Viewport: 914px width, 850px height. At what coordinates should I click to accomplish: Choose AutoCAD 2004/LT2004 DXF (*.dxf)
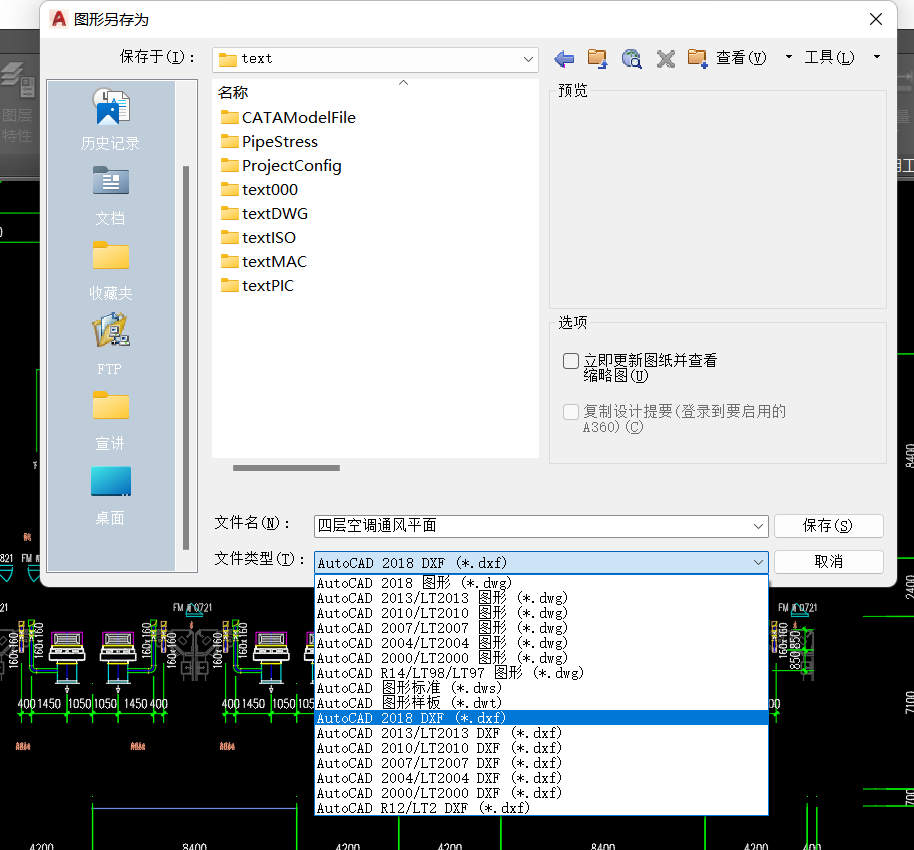tap(542, 778)
